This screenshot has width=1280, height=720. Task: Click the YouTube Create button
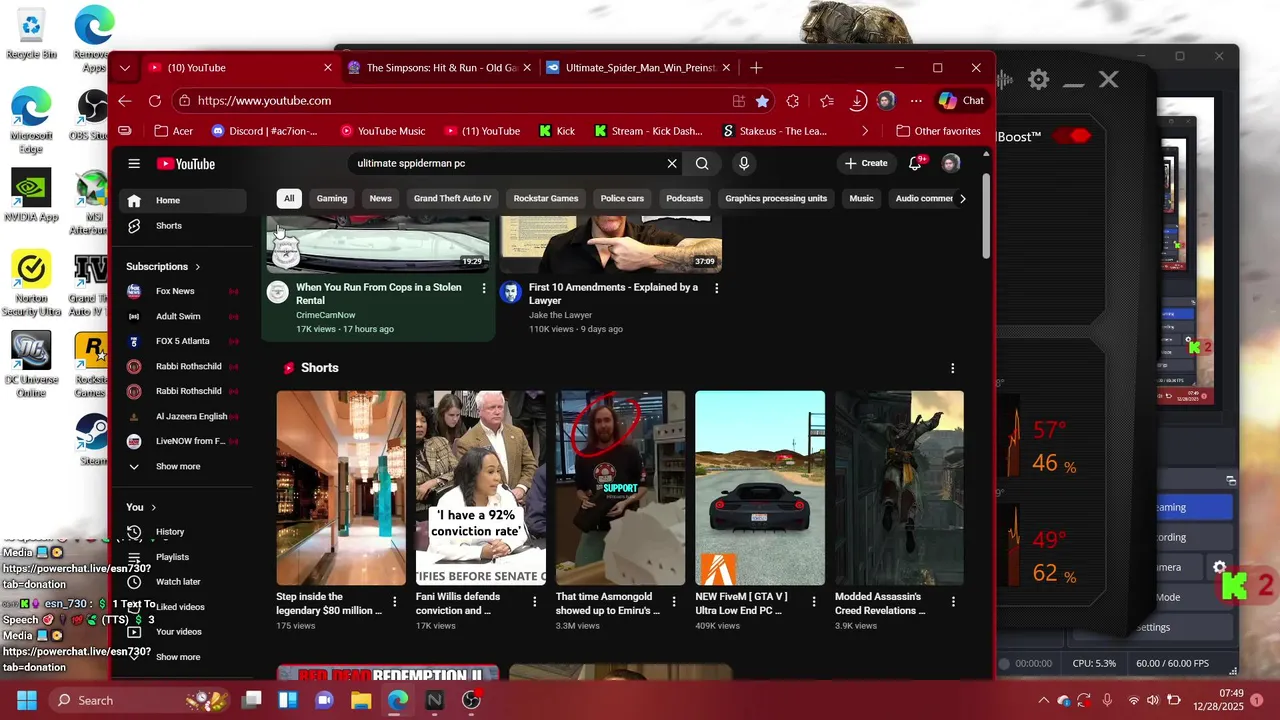coord(866,163)
